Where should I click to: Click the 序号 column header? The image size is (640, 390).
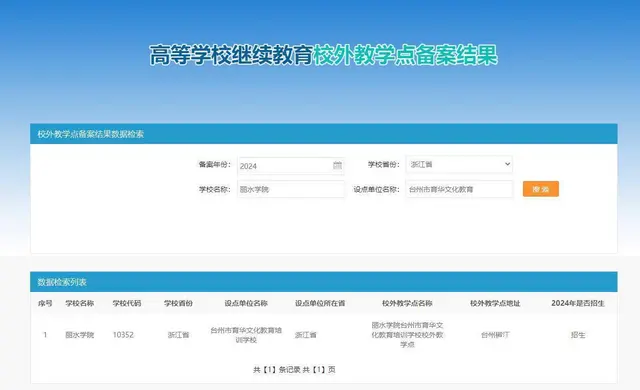pyautogui.click(x=45, y=303)
